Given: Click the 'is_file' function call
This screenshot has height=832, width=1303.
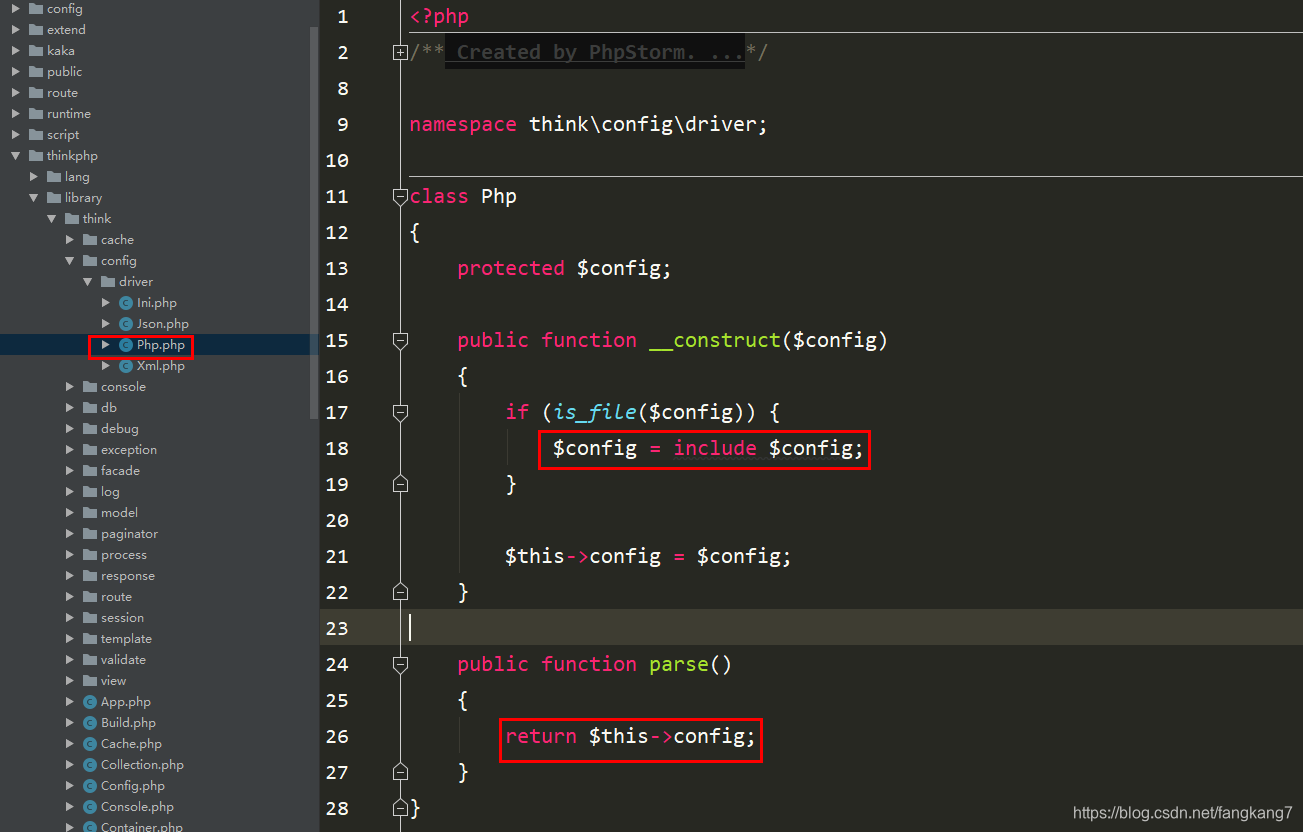Looking at the screenshot, I should pos(596,412).
